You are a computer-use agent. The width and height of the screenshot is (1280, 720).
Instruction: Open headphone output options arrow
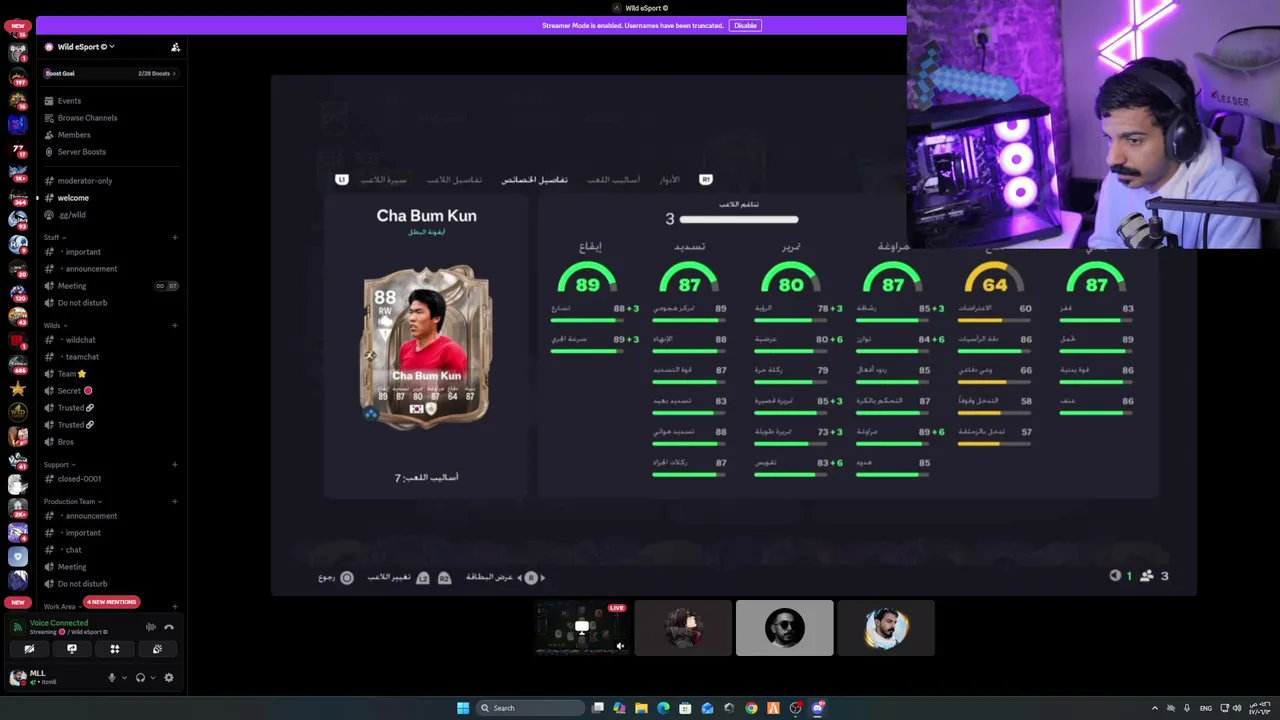point(152,678)
